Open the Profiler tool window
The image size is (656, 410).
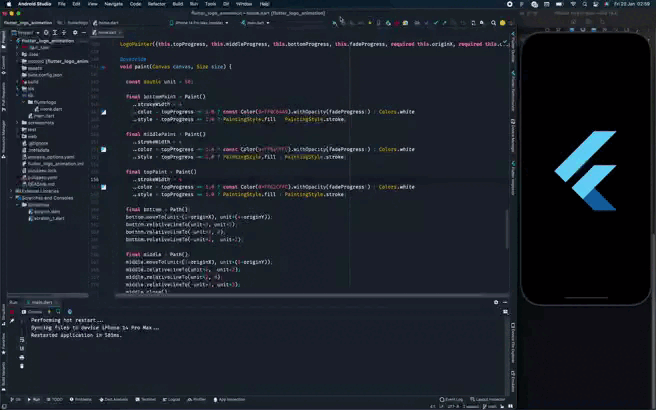(x=196, y=400)
